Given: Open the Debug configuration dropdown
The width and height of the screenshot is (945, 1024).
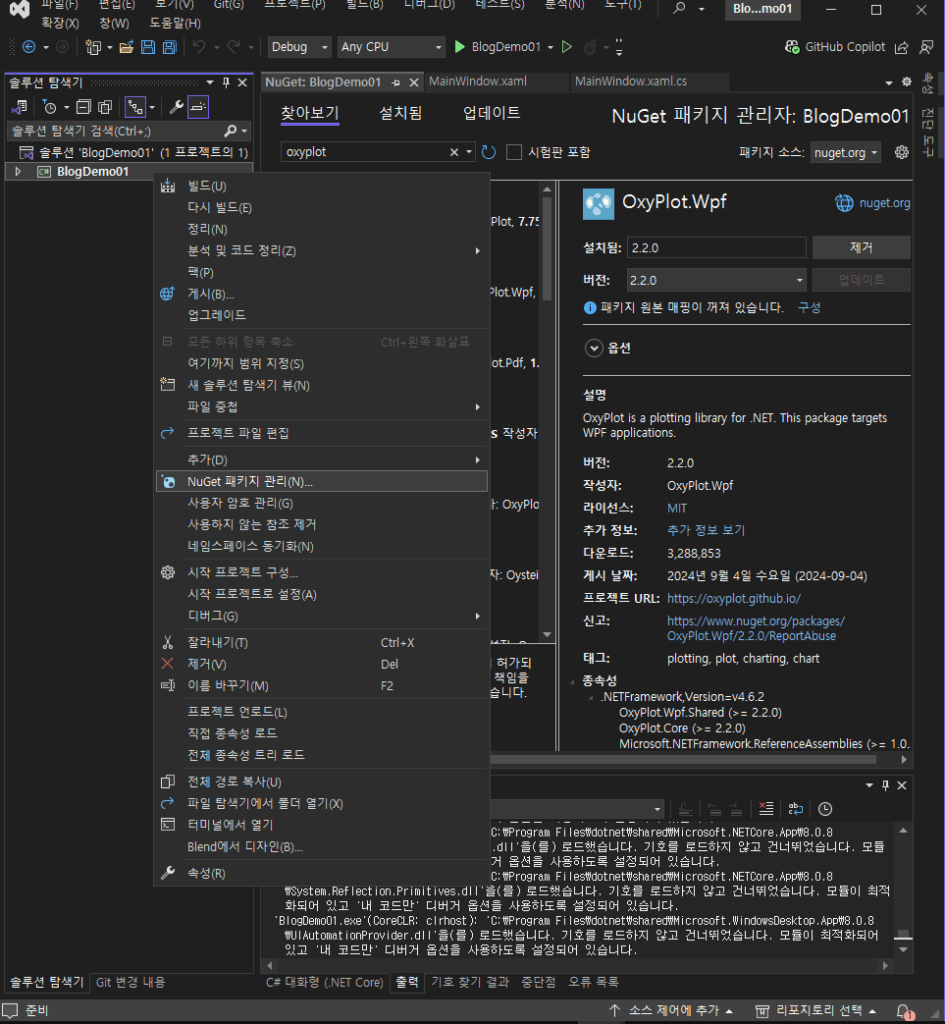Looking at the screenshot, I should (x=299, y=47).
